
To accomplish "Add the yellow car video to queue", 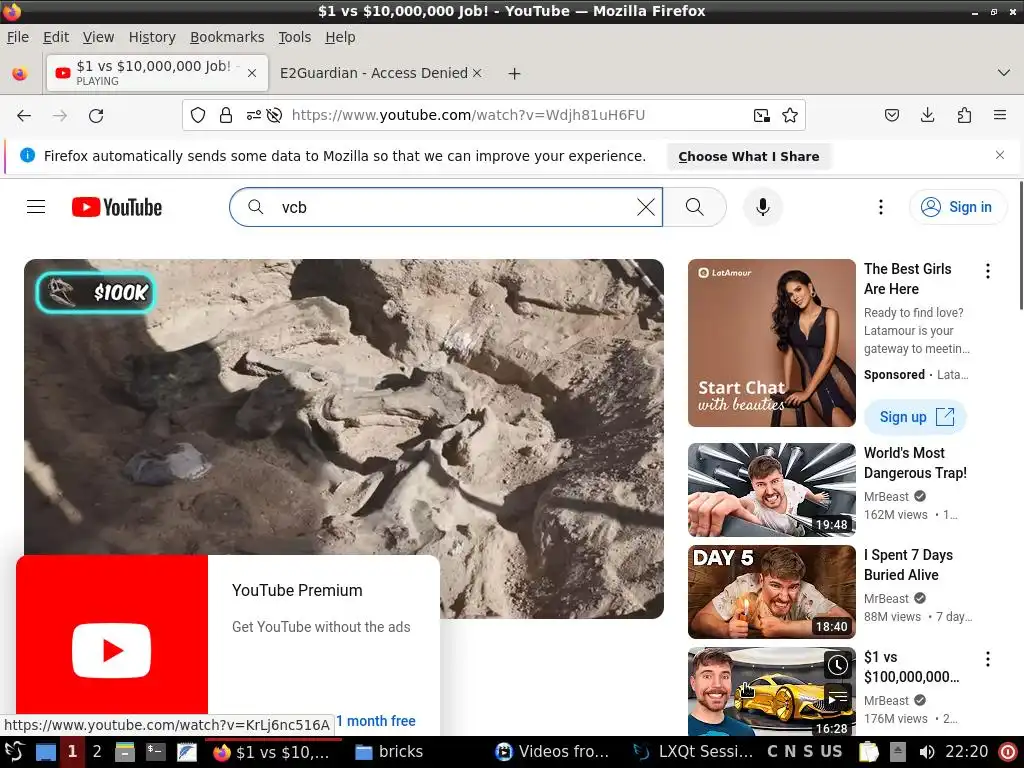I will (x=838, y=698).
